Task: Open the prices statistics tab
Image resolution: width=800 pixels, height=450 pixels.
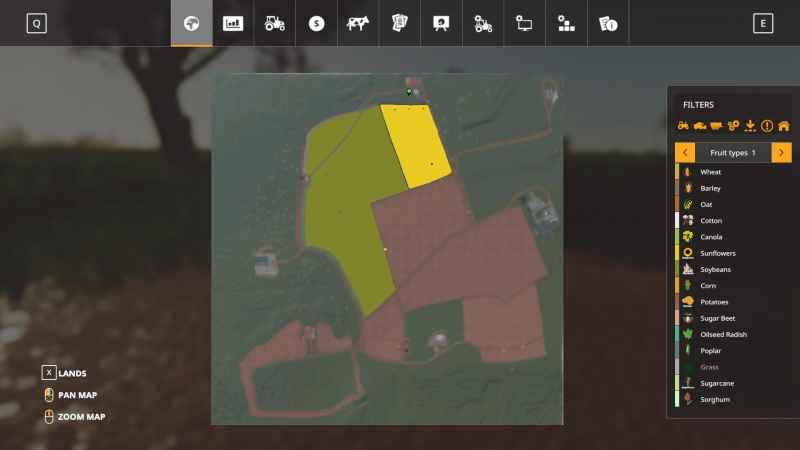Action: [x=233, y=23]
